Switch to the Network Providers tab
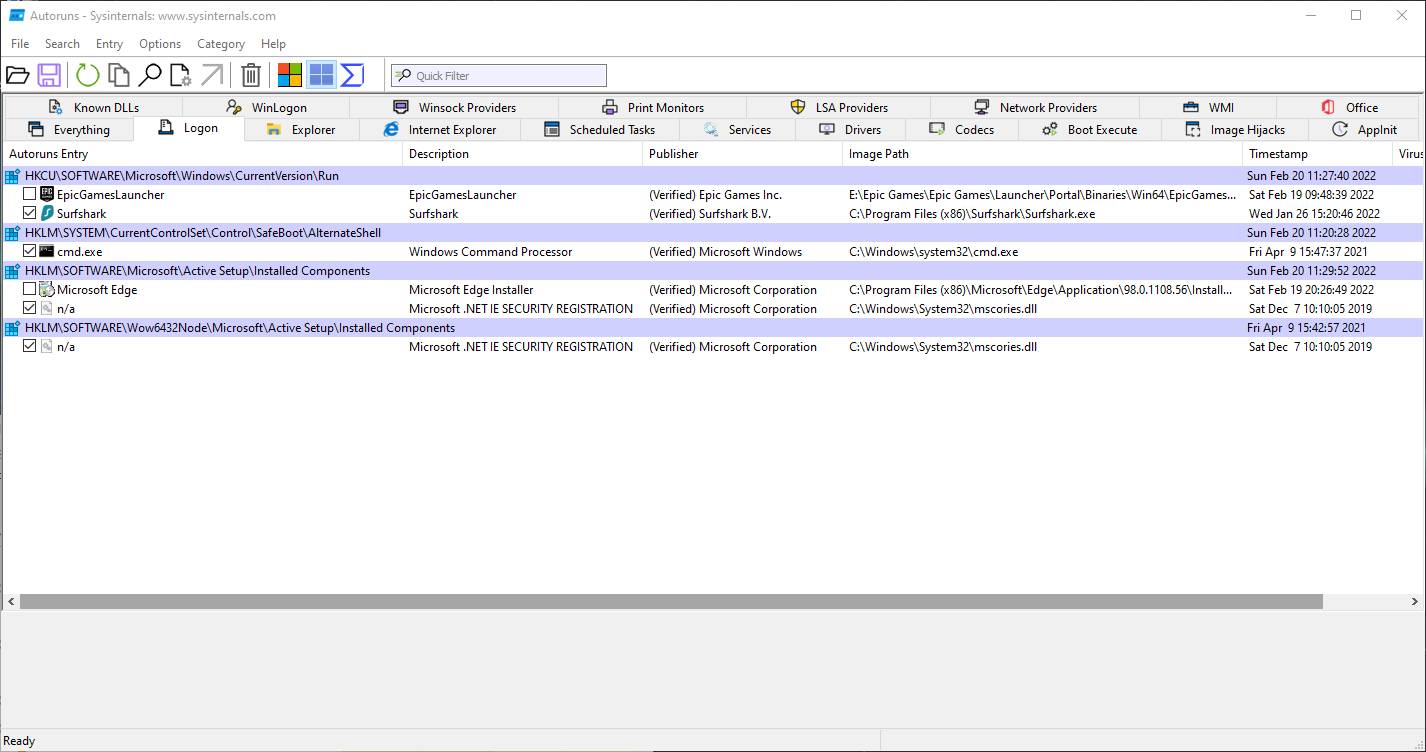The height and width of the screenshot is (752, 1426). 1035,108
